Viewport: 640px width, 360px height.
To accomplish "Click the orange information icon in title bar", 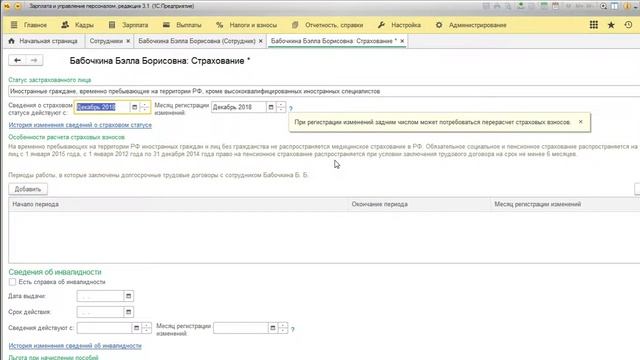I will [627, 6].
